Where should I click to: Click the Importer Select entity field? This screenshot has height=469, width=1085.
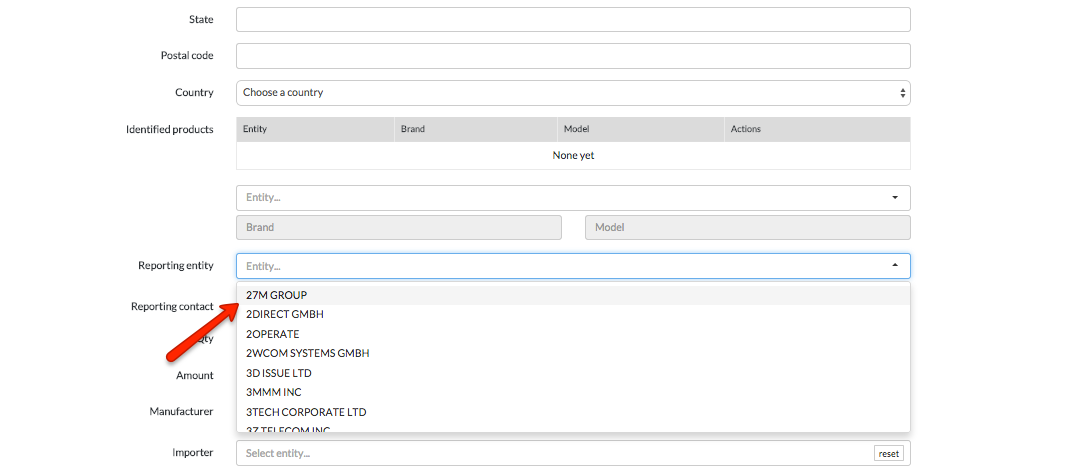click(x=550, y=454)
